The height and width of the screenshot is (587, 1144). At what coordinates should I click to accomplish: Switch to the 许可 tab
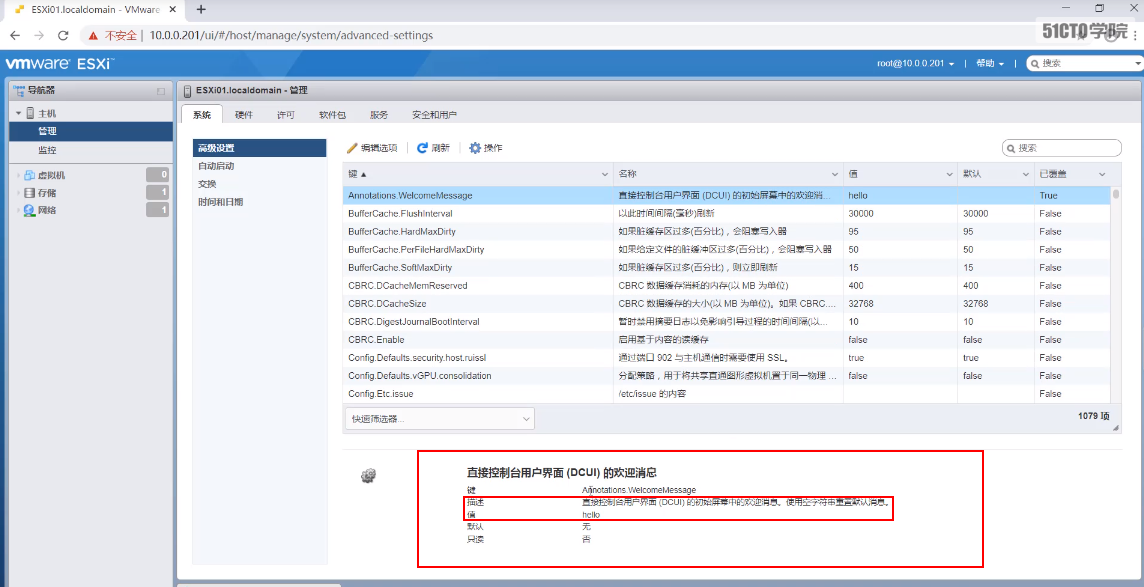coord(286,114)
